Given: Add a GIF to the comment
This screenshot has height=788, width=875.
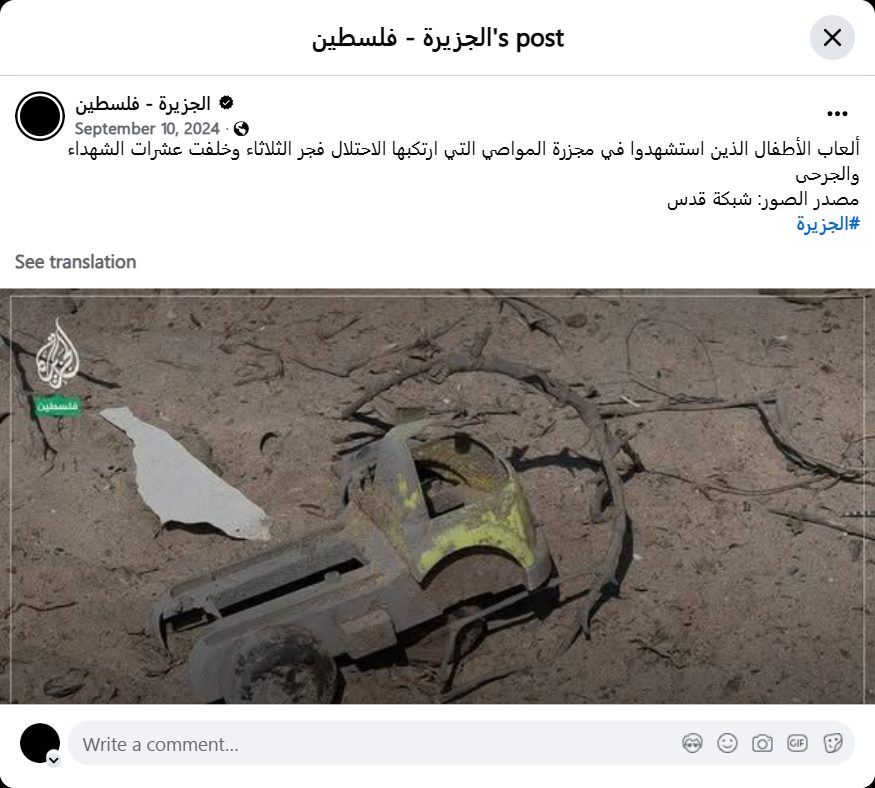Looking at the screenshot, I should tap(797, 743).
